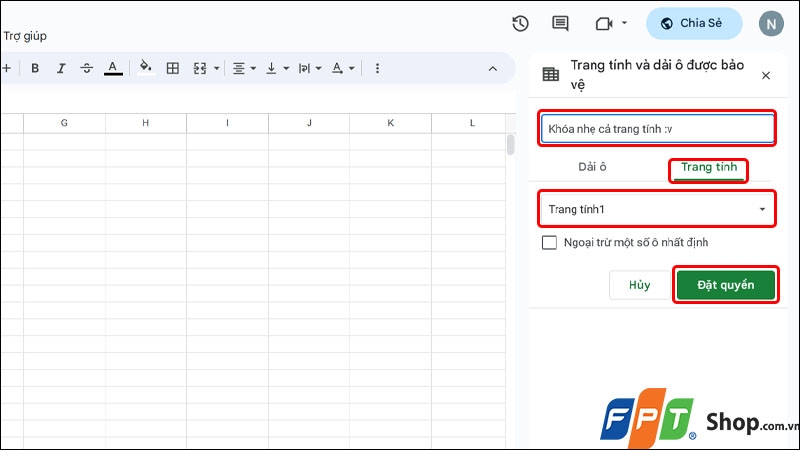Open the comments panel icon
Viewport: 800px width, 450px height.
[x=560, y=23]
